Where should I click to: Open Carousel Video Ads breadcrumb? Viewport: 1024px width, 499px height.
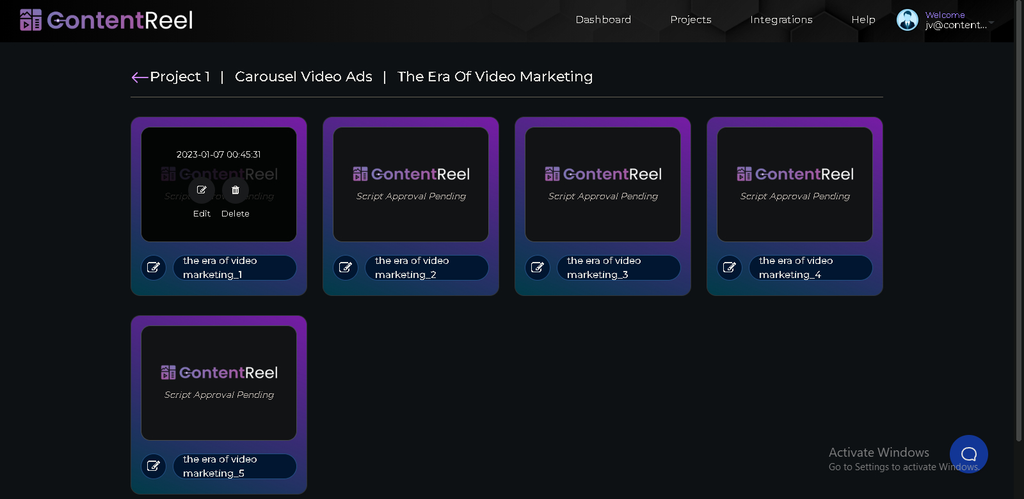tap(304, 76)
